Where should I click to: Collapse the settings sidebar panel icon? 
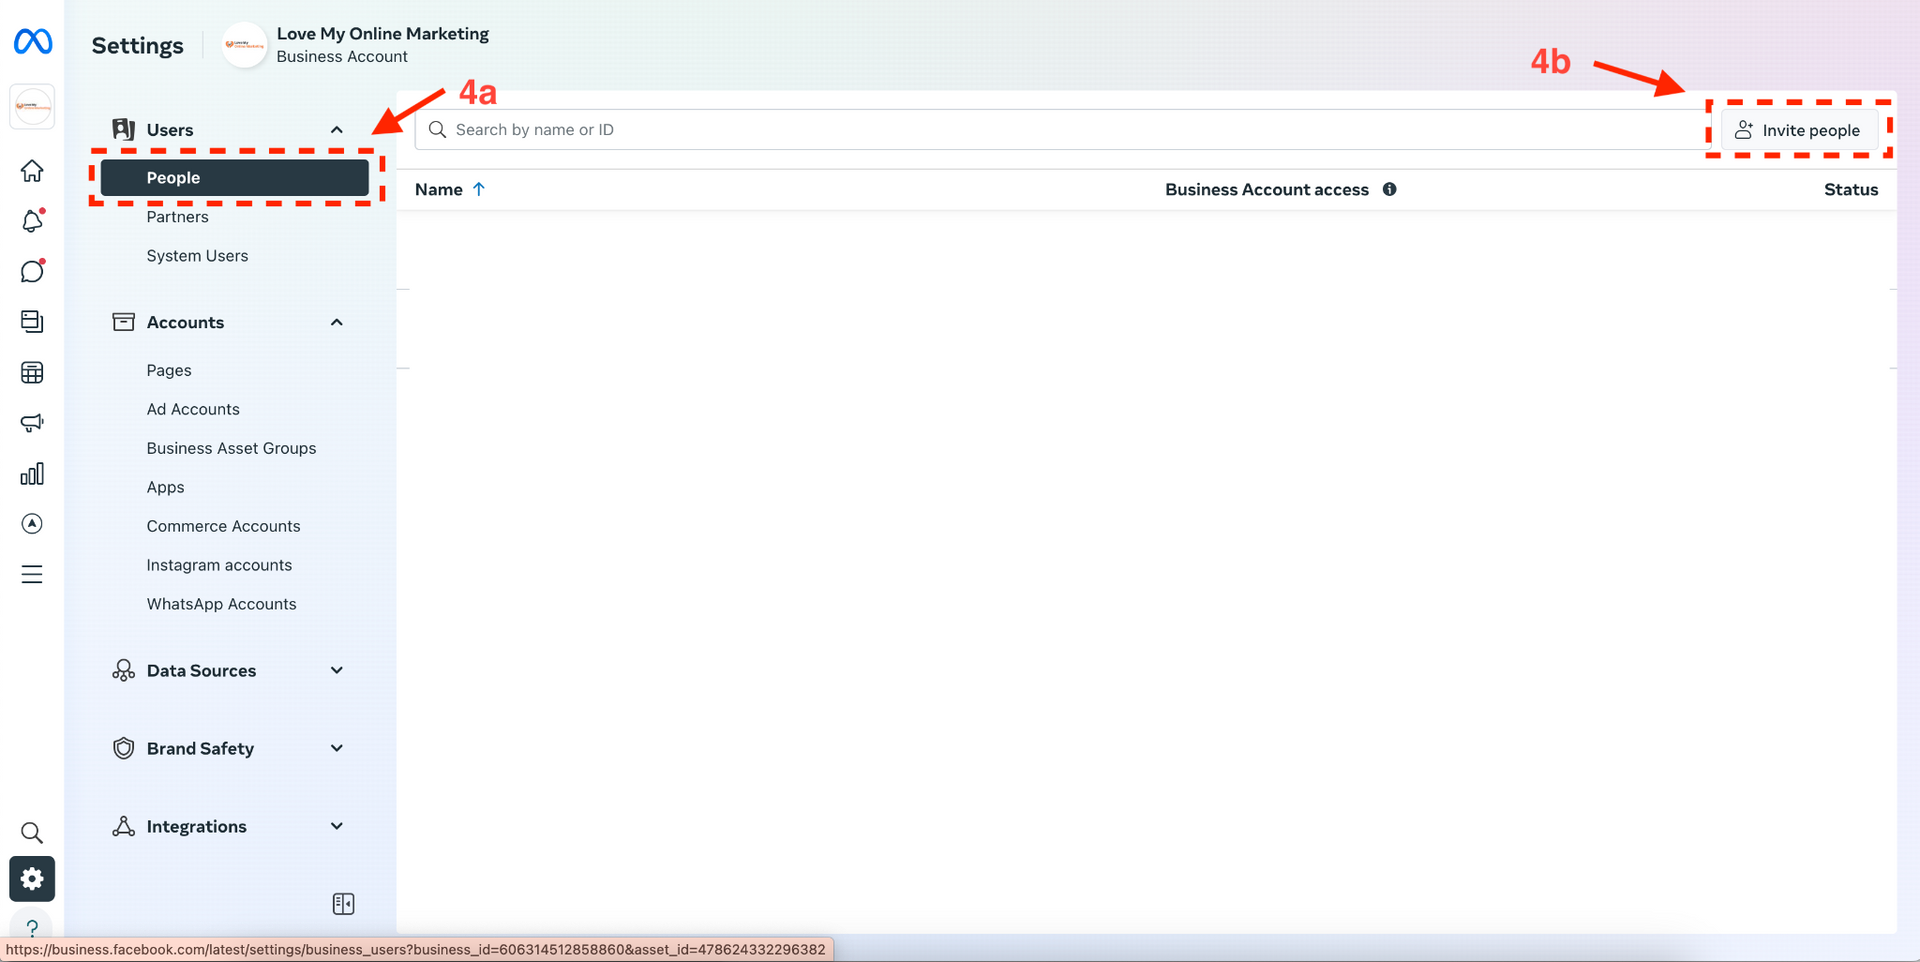[x=343, y=904]
